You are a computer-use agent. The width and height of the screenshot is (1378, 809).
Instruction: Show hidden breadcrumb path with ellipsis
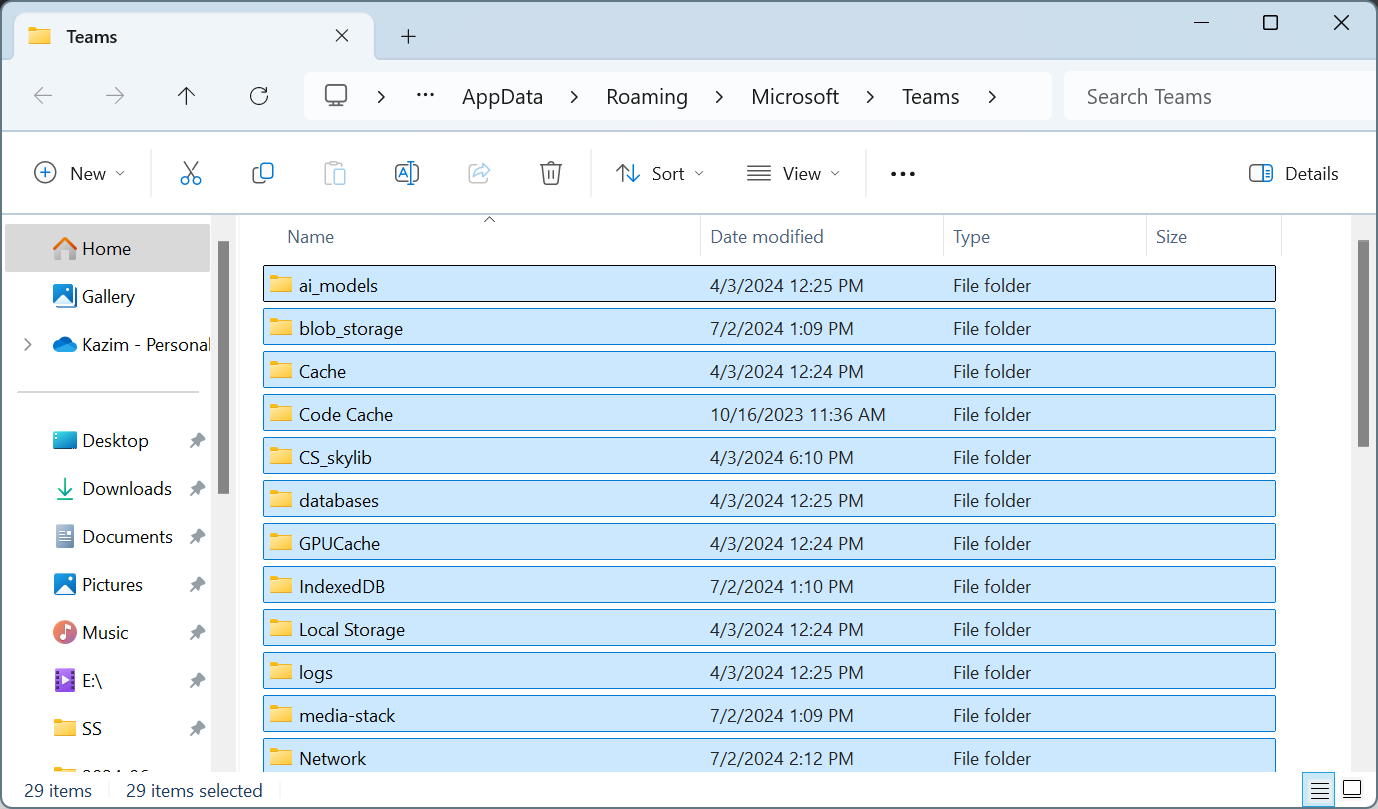tap(425, 96)
